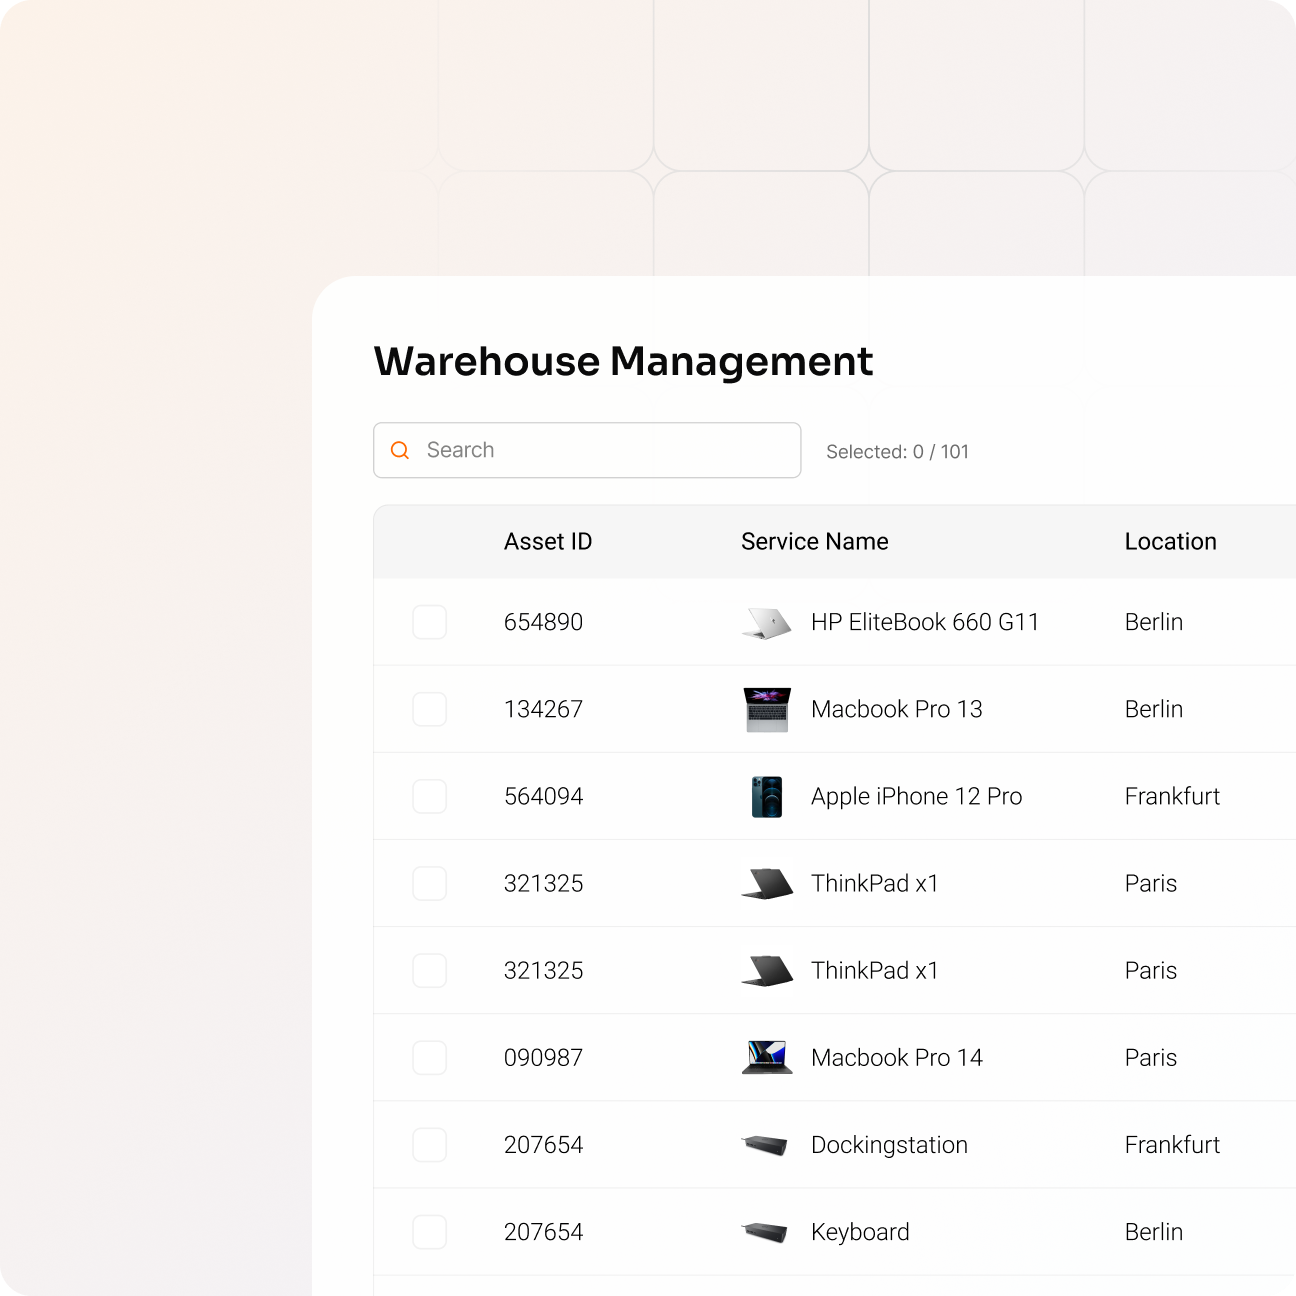Focus the Search input field
The width and height of the screenshot is (1296, 1296).
point(587,450)
